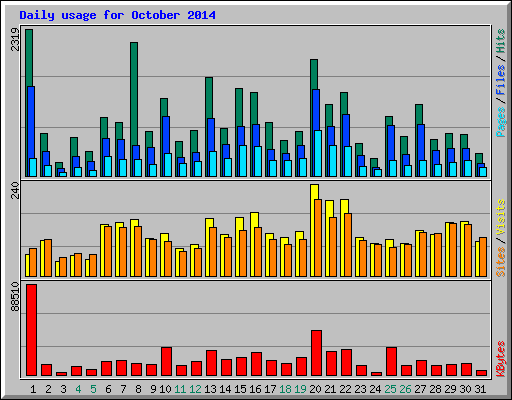Click the day "8" label on the x-axis
512x400 pixels.
138,389
